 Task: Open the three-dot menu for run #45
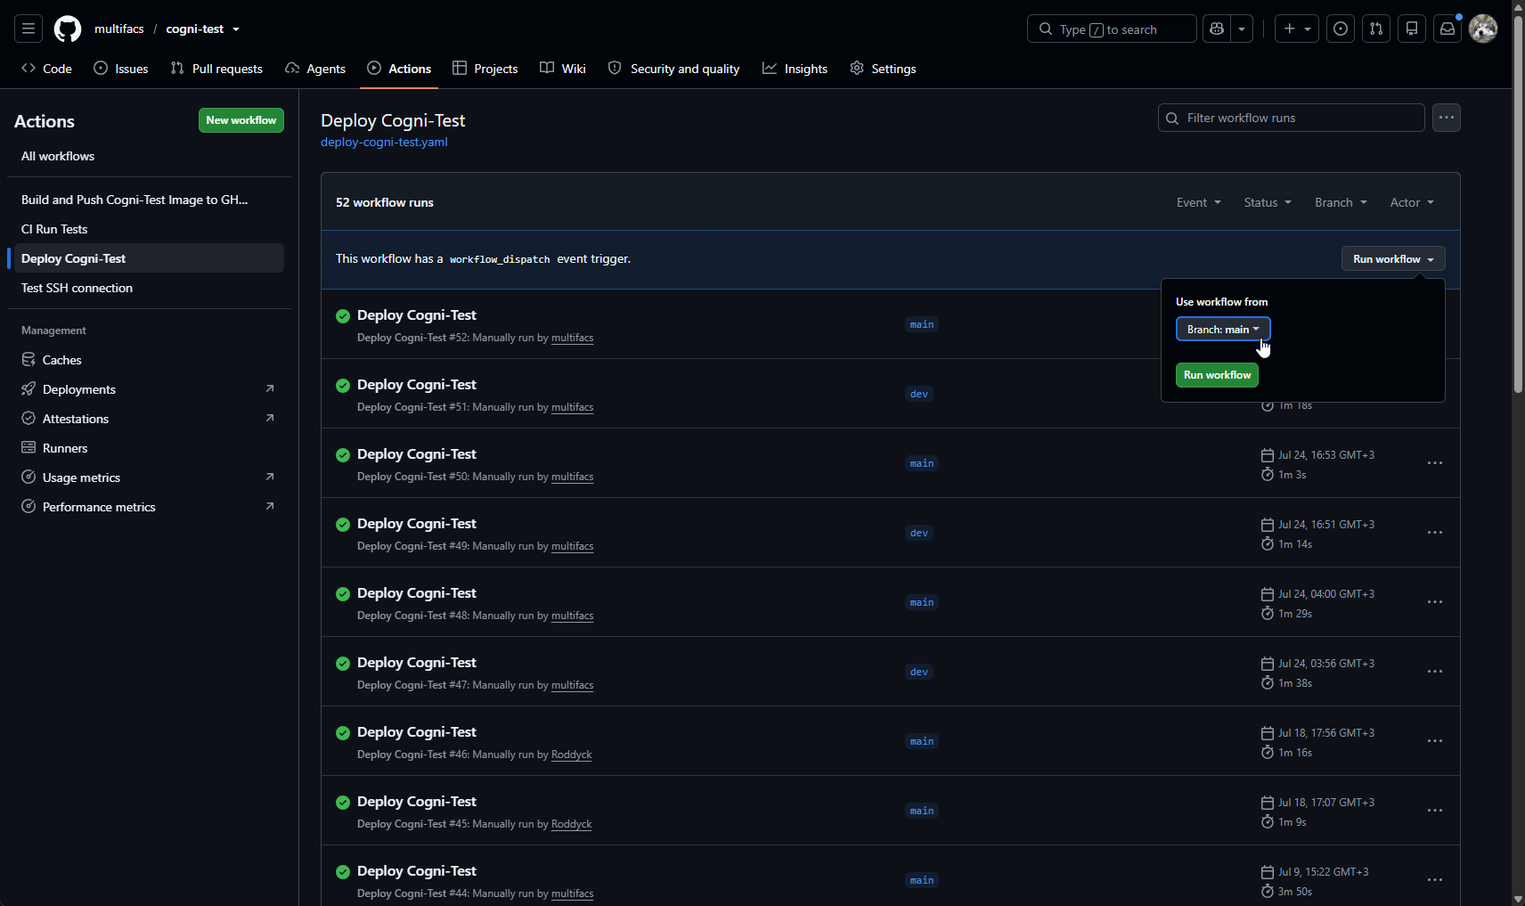click(x=1435, y=811)
